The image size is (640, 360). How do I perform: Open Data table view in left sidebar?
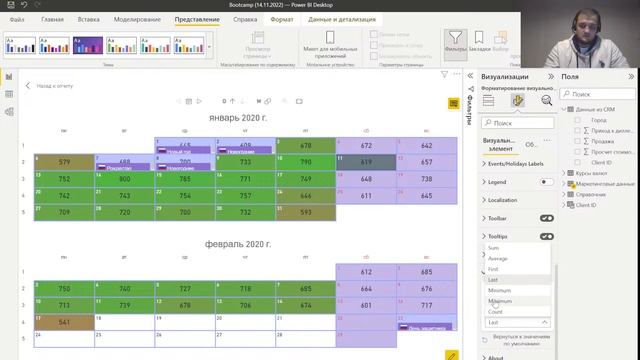click(x=9, y=94)
